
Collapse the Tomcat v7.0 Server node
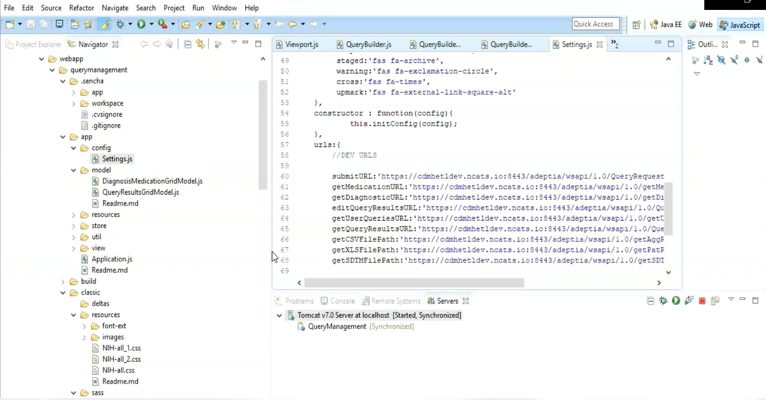click(279, 316)
